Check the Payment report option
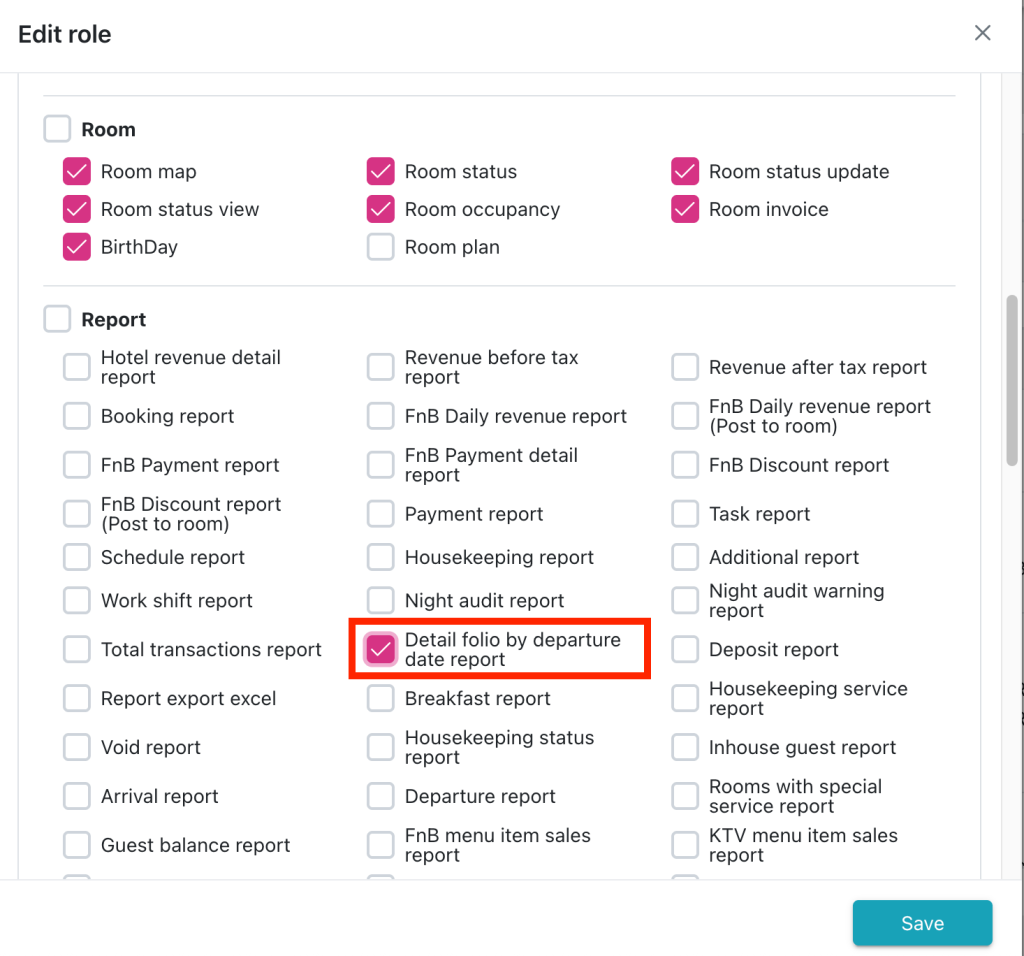This screenshot has height=956, width=1024. 381,514
